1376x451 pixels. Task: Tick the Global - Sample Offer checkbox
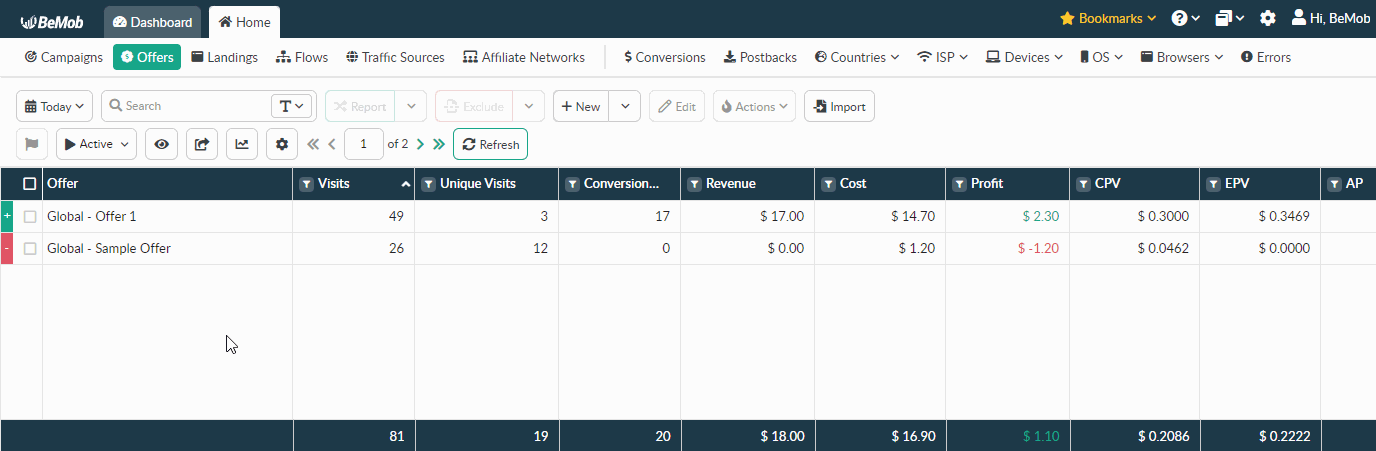click(30, 248)
